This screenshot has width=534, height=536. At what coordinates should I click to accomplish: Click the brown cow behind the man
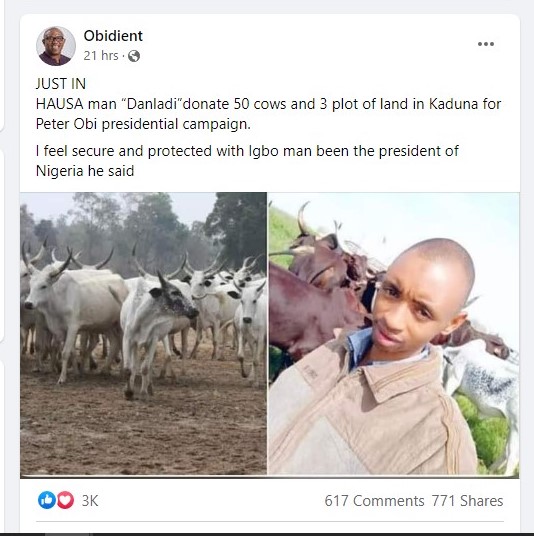(x=315, y=308)
